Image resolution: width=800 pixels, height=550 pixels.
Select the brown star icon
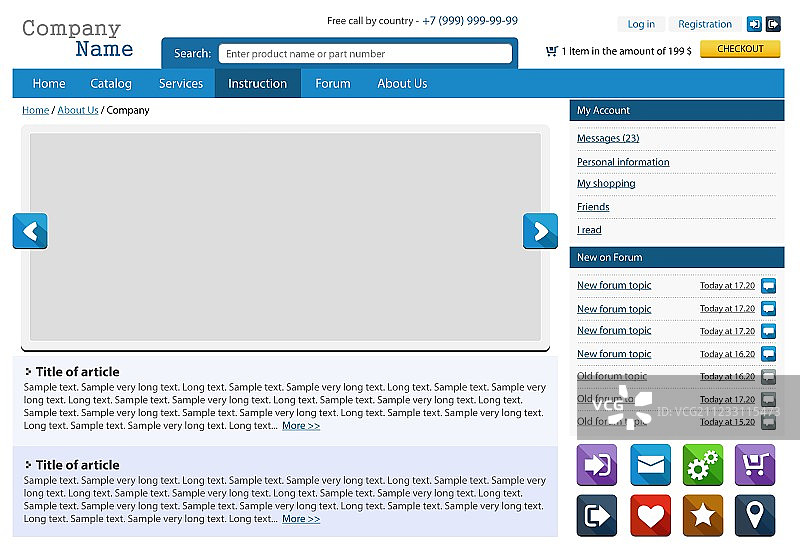(703, 515)
